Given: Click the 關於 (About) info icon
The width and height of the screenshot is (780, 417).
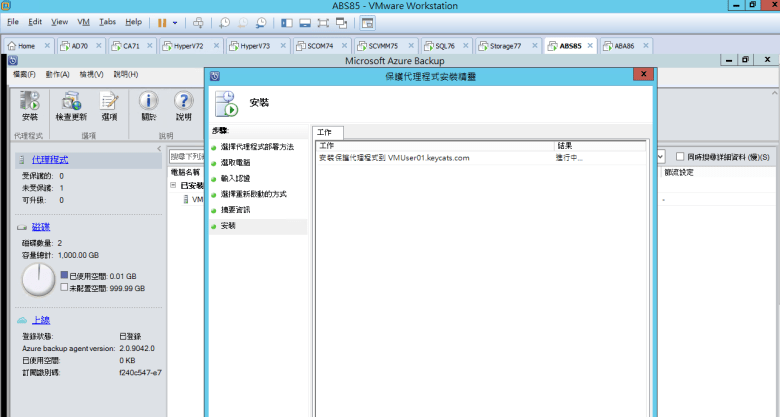Looking at the screenshot, I should point(148,104).
